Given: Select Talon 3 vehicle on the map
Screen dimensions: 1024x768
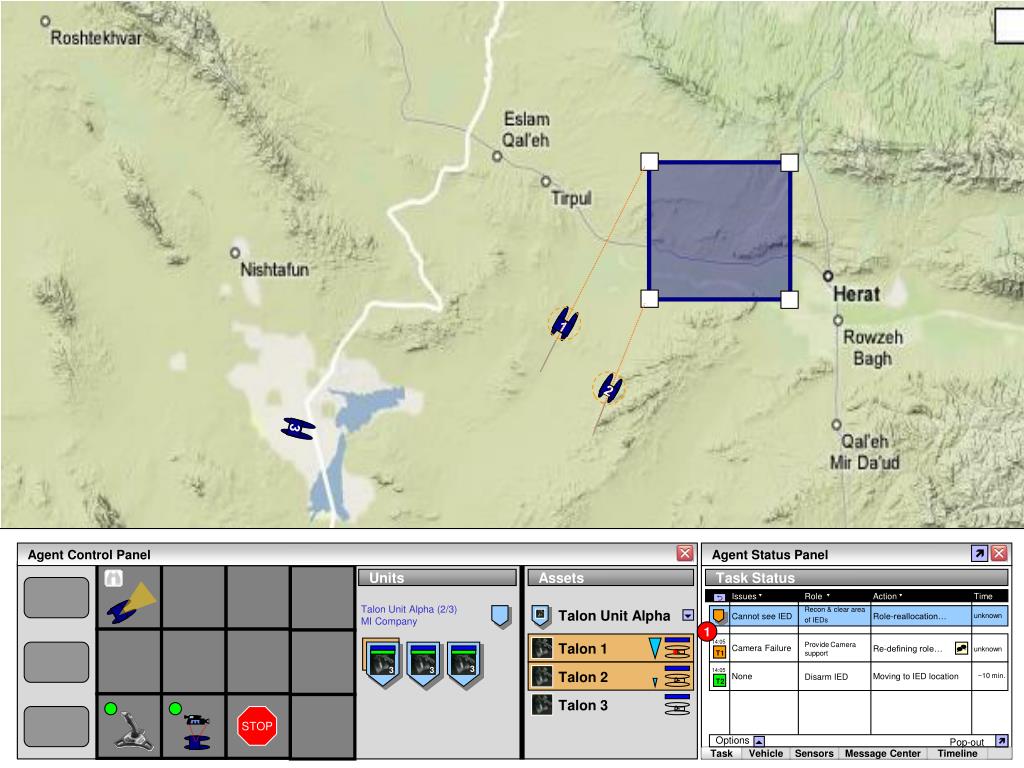Looking at the screenshot, I should click(298, 428).
